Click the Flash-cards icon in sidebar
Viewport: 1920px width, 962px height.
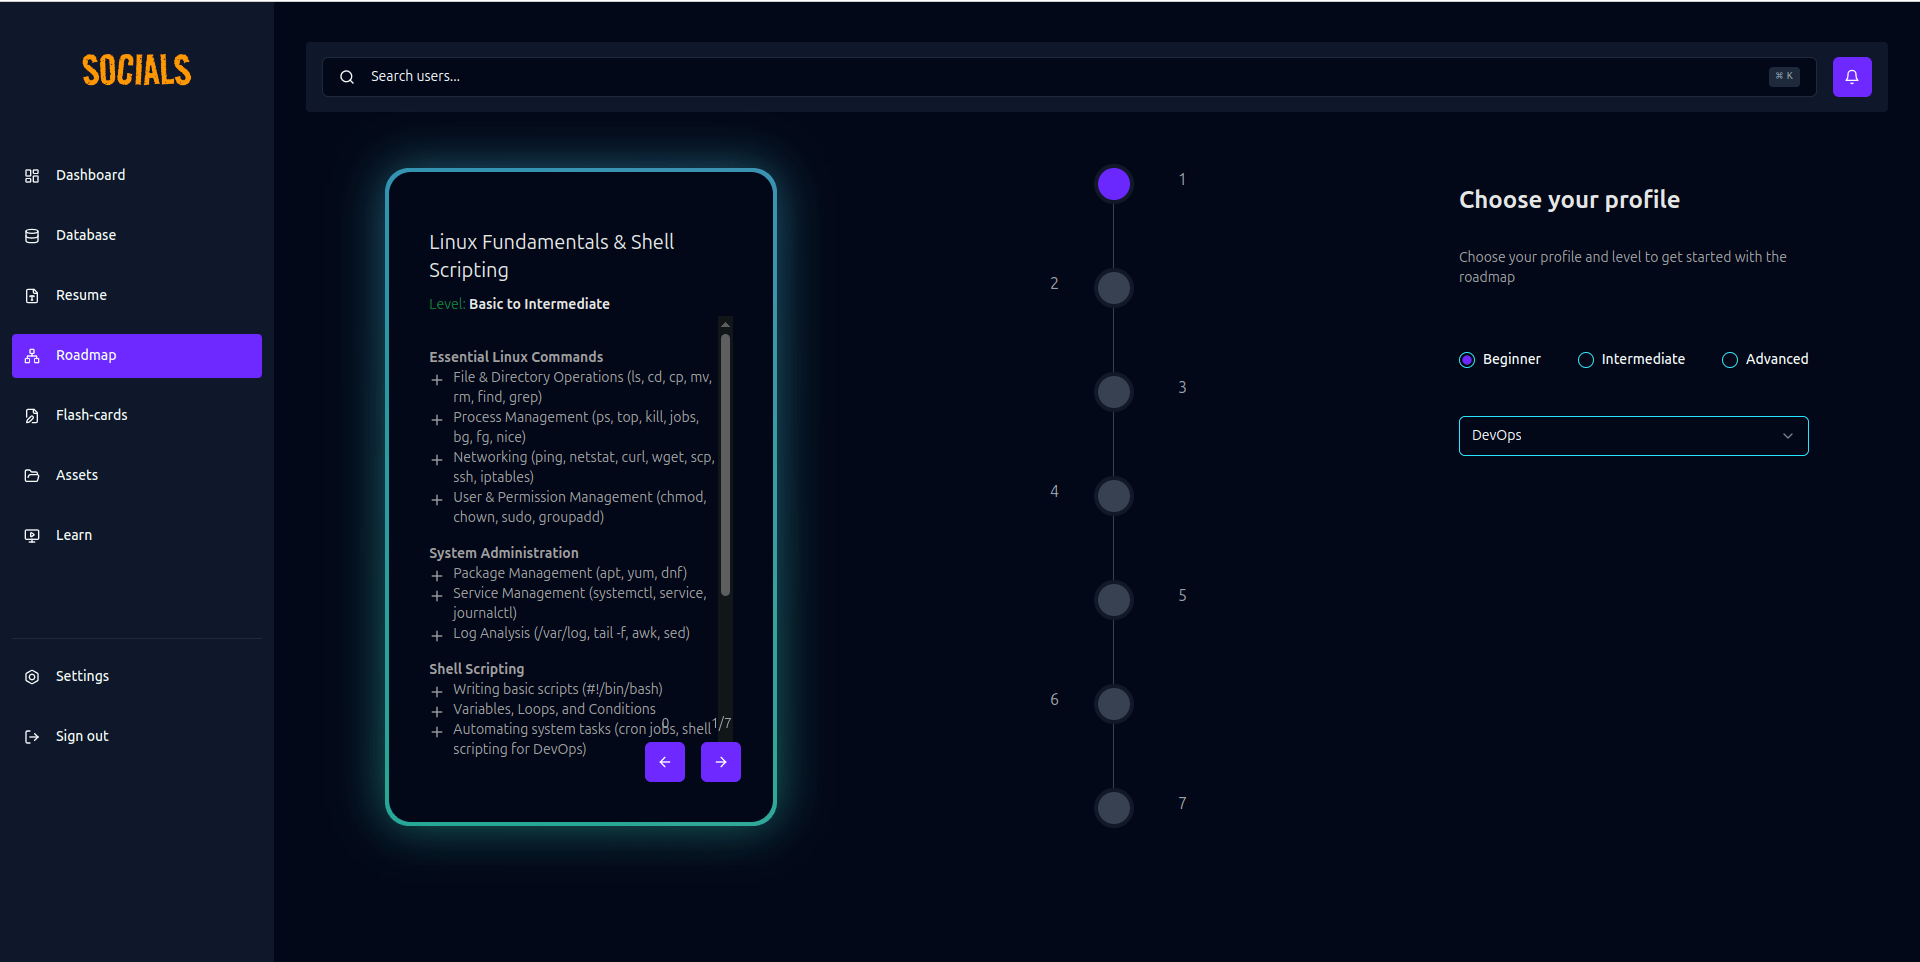[32, 416]
